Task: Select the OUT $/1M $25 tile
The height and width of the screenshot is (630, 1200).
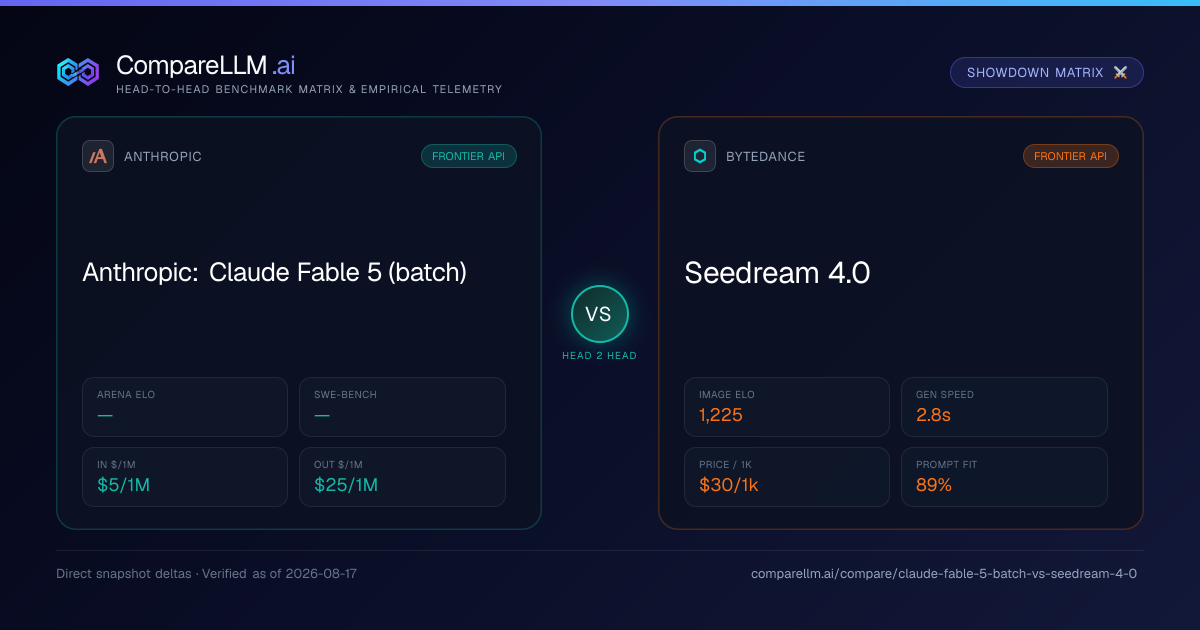Action: tap(402, 477)
